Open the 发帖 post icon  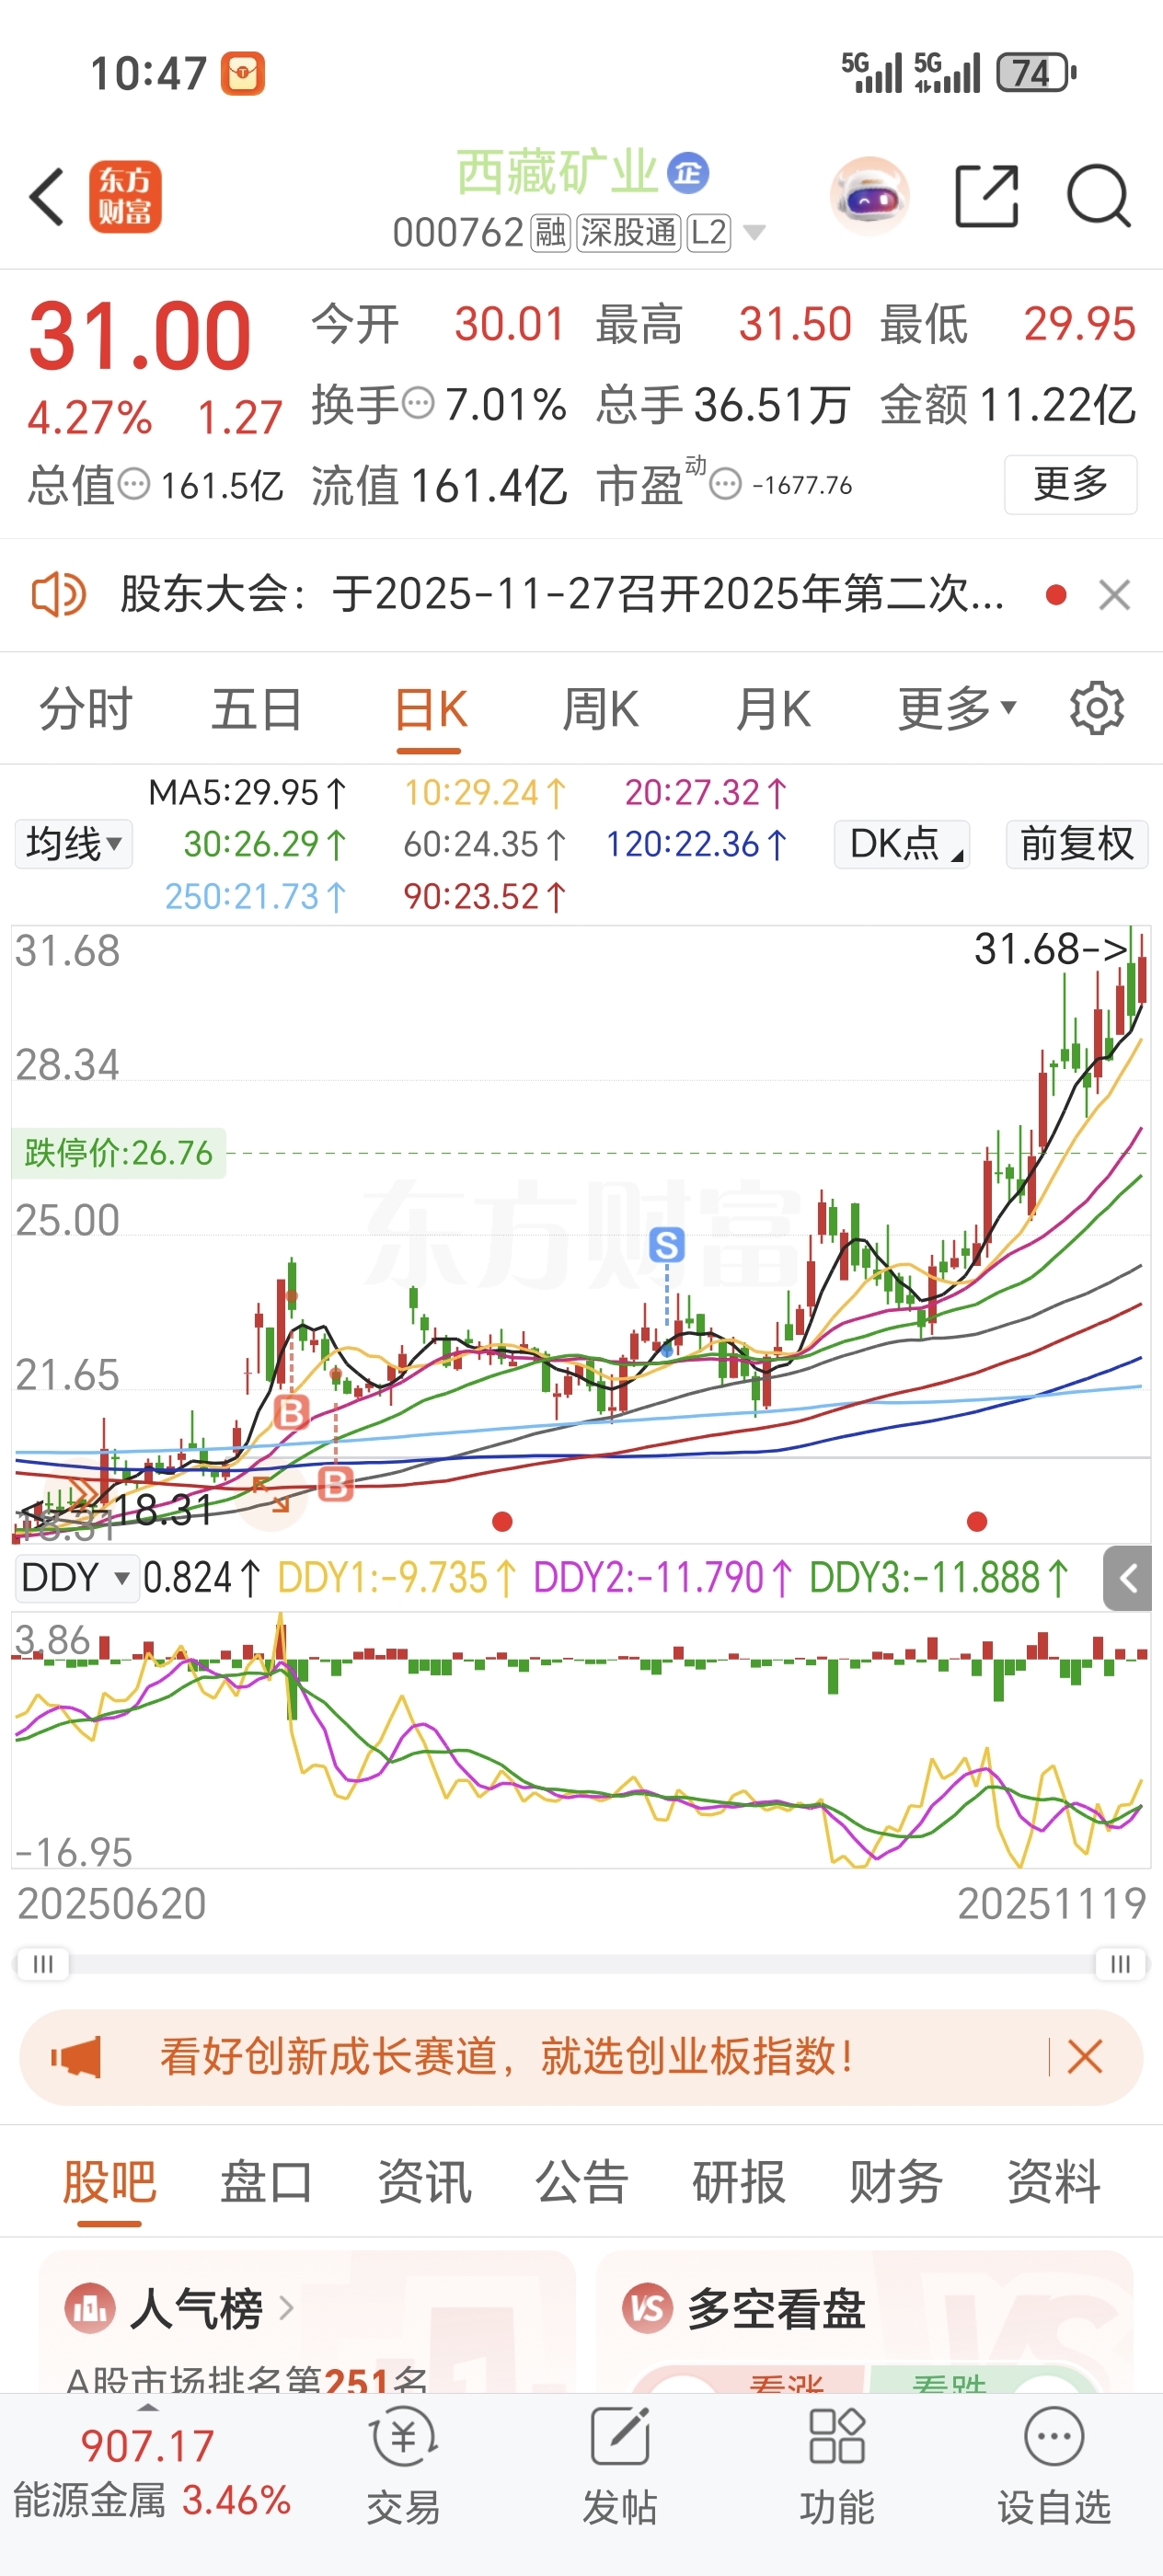(620, 2437)
